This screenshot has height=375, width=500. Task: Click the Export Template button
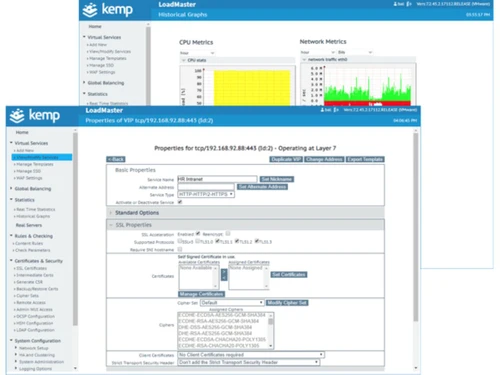[x=365, y=159]
